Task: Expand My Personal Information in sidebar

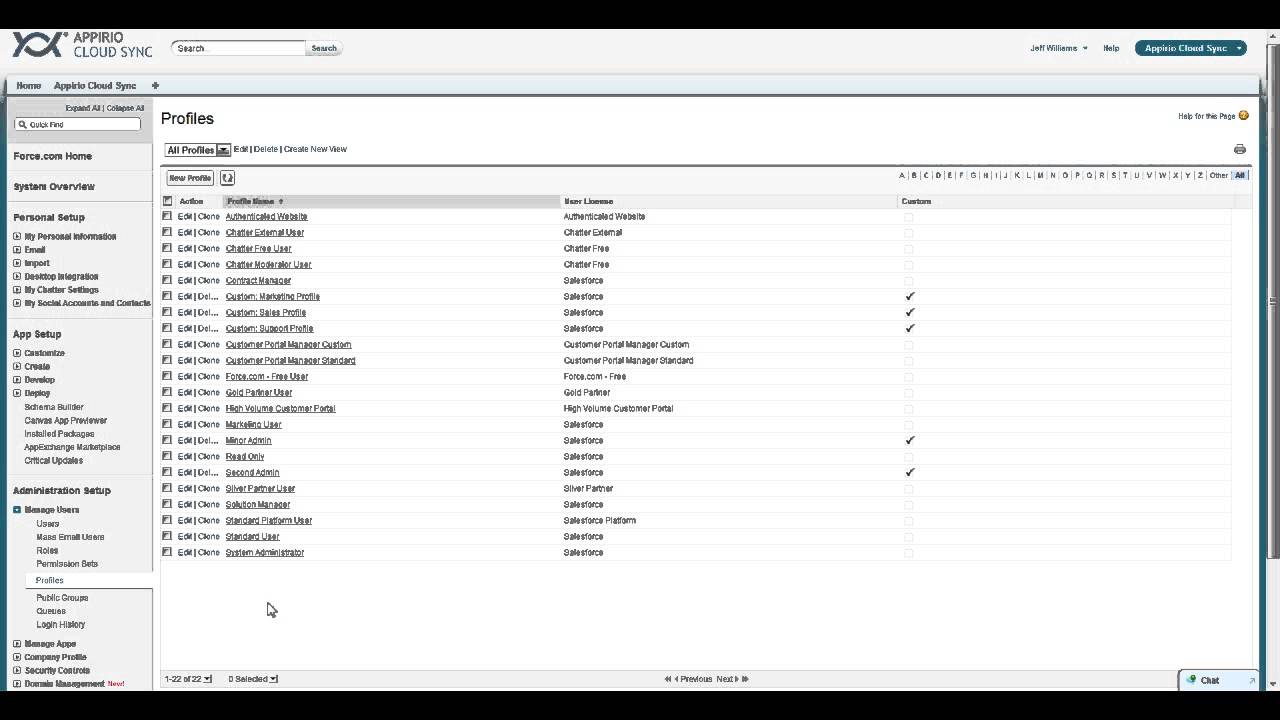Action: 17,237
